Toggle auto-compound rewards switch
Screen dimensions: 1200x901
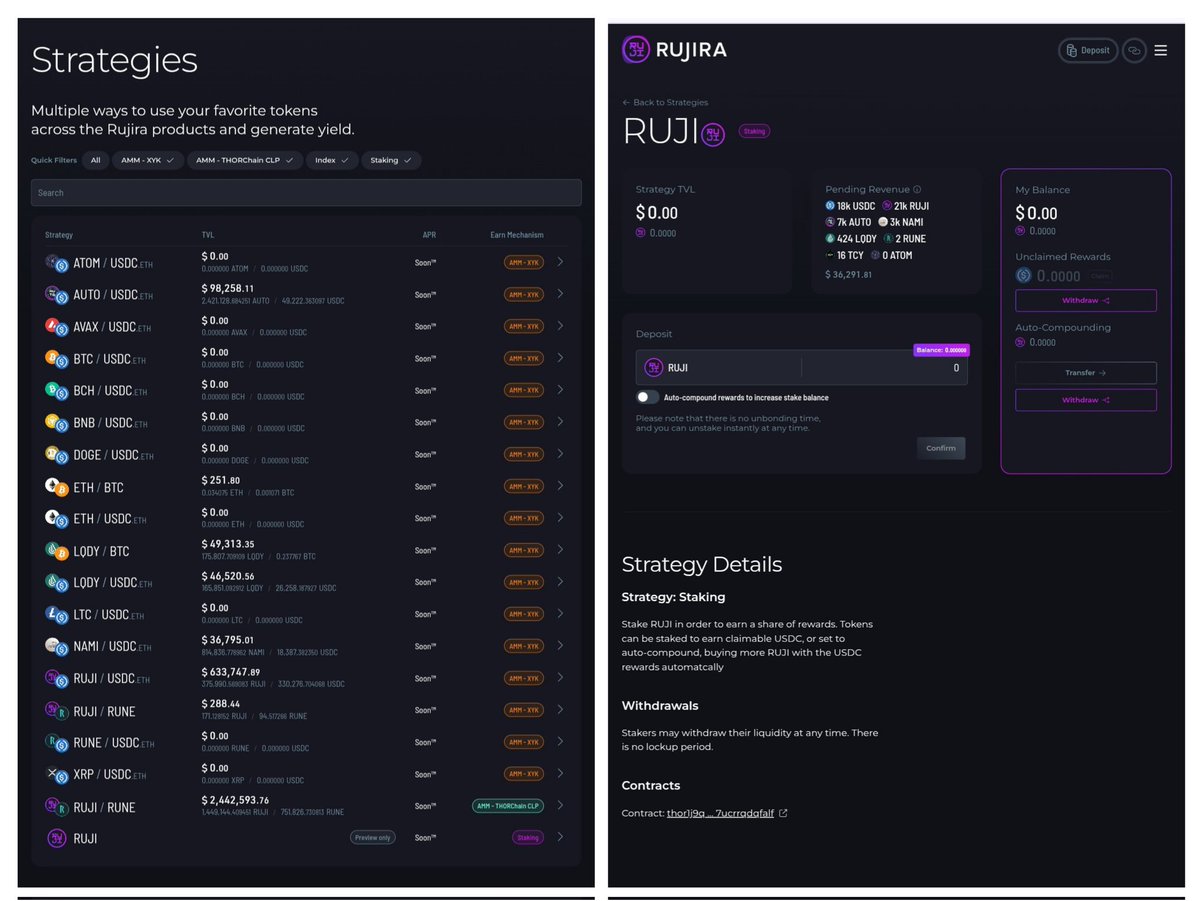(647, 397)
